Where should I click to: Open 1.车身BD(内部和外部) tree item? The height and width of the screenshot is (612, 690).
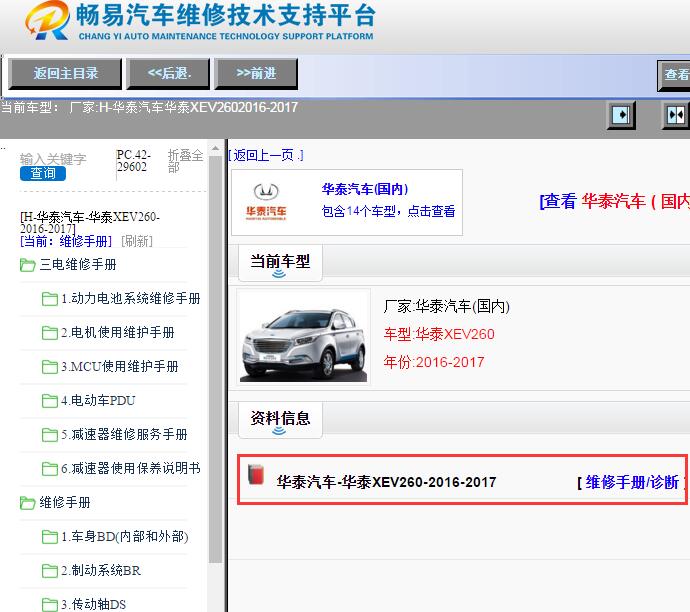(125, 536)
